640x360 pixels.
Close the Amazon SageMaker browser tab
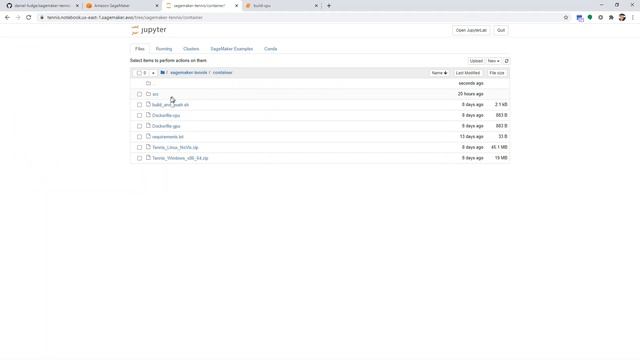pos(157,6)
